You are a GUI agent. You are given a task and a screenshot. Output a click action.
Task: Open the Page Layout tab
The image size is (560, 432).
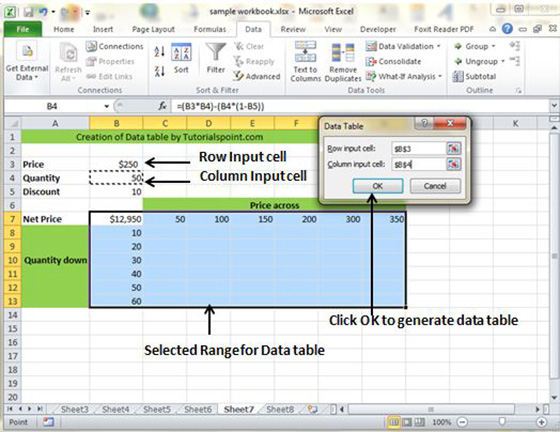coord(153,29)
